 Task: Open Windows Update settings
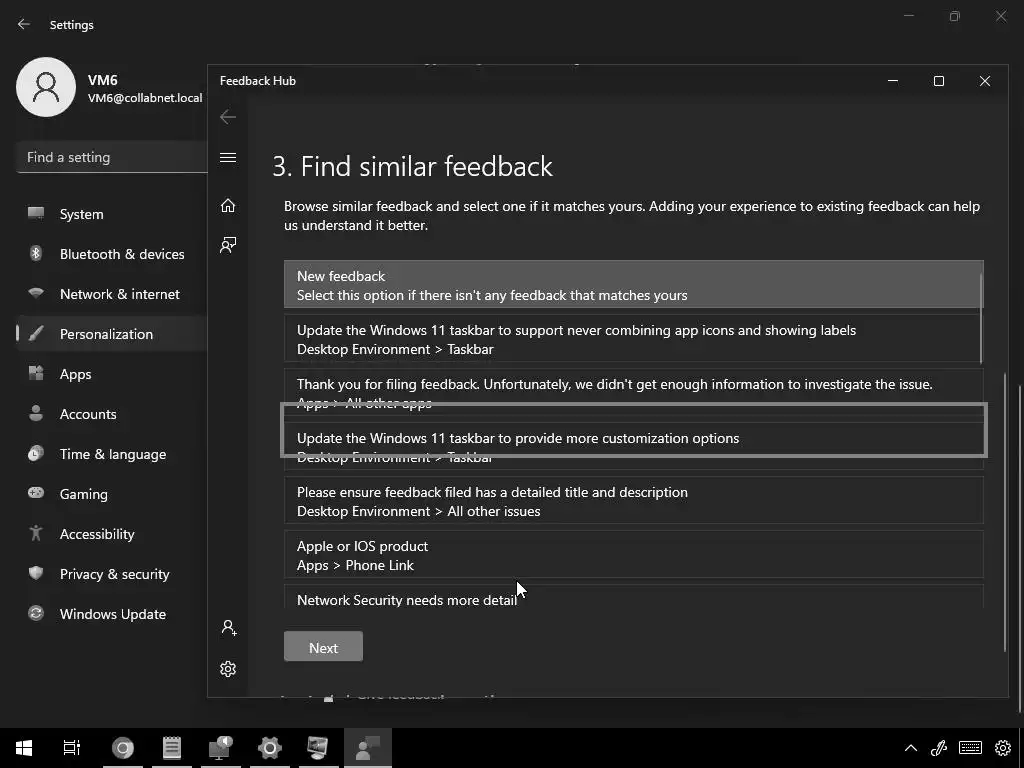pyautogui.click(x=112, y=614)
